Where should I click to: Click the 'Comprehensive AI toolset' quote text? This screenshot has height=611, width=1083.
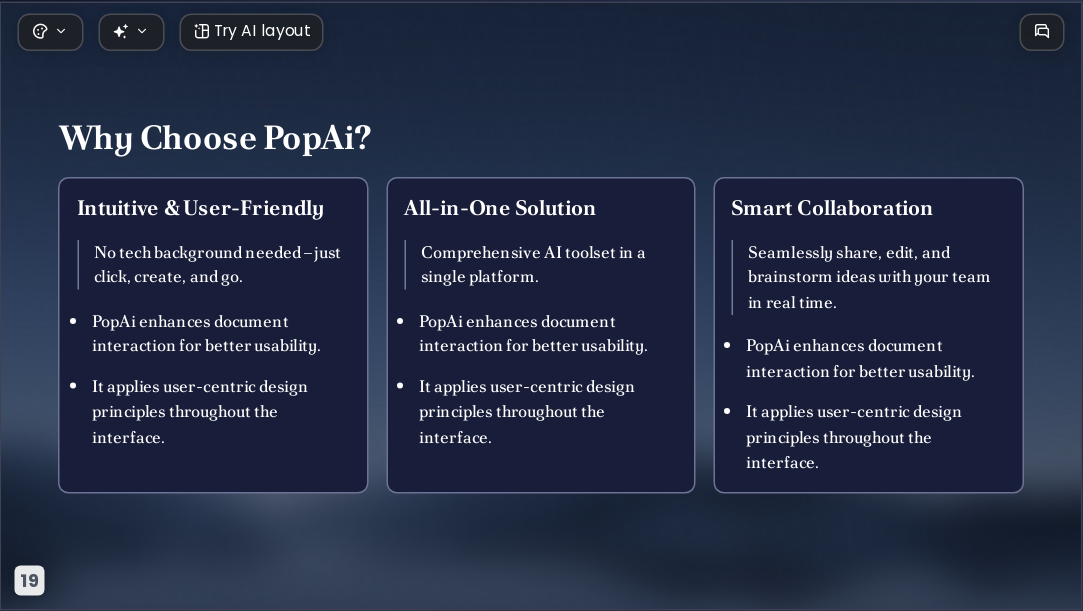(x=533, y=264)
